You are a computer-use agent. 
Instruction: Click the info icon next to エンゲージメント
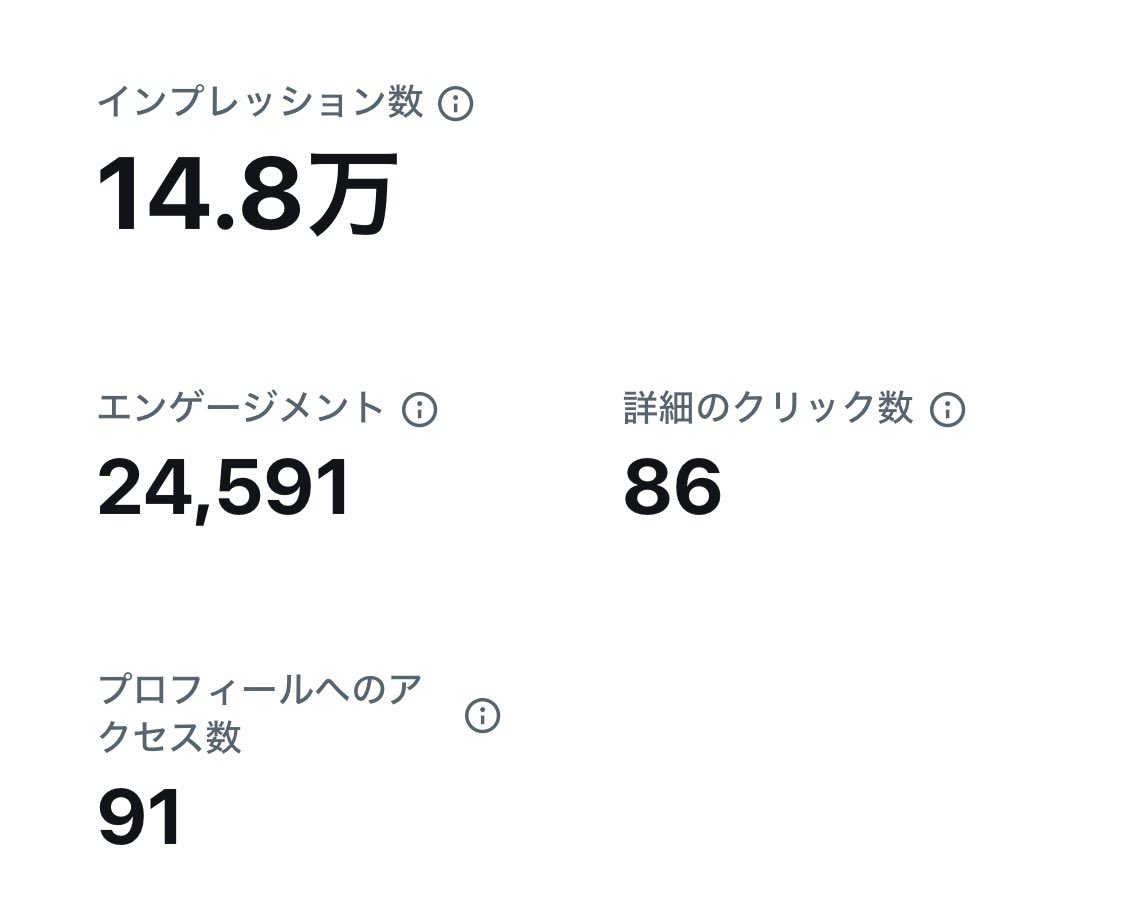click(x=420, y=410)
